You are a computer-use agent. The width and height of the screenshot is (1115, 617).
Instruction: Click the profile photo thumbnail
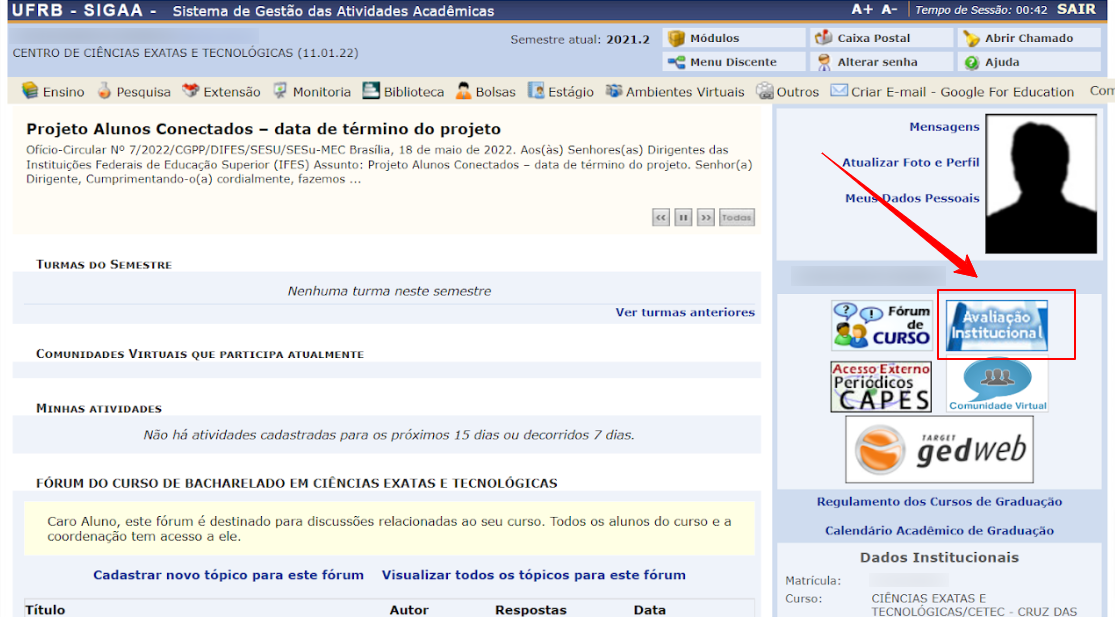(x=1041, y=187)
